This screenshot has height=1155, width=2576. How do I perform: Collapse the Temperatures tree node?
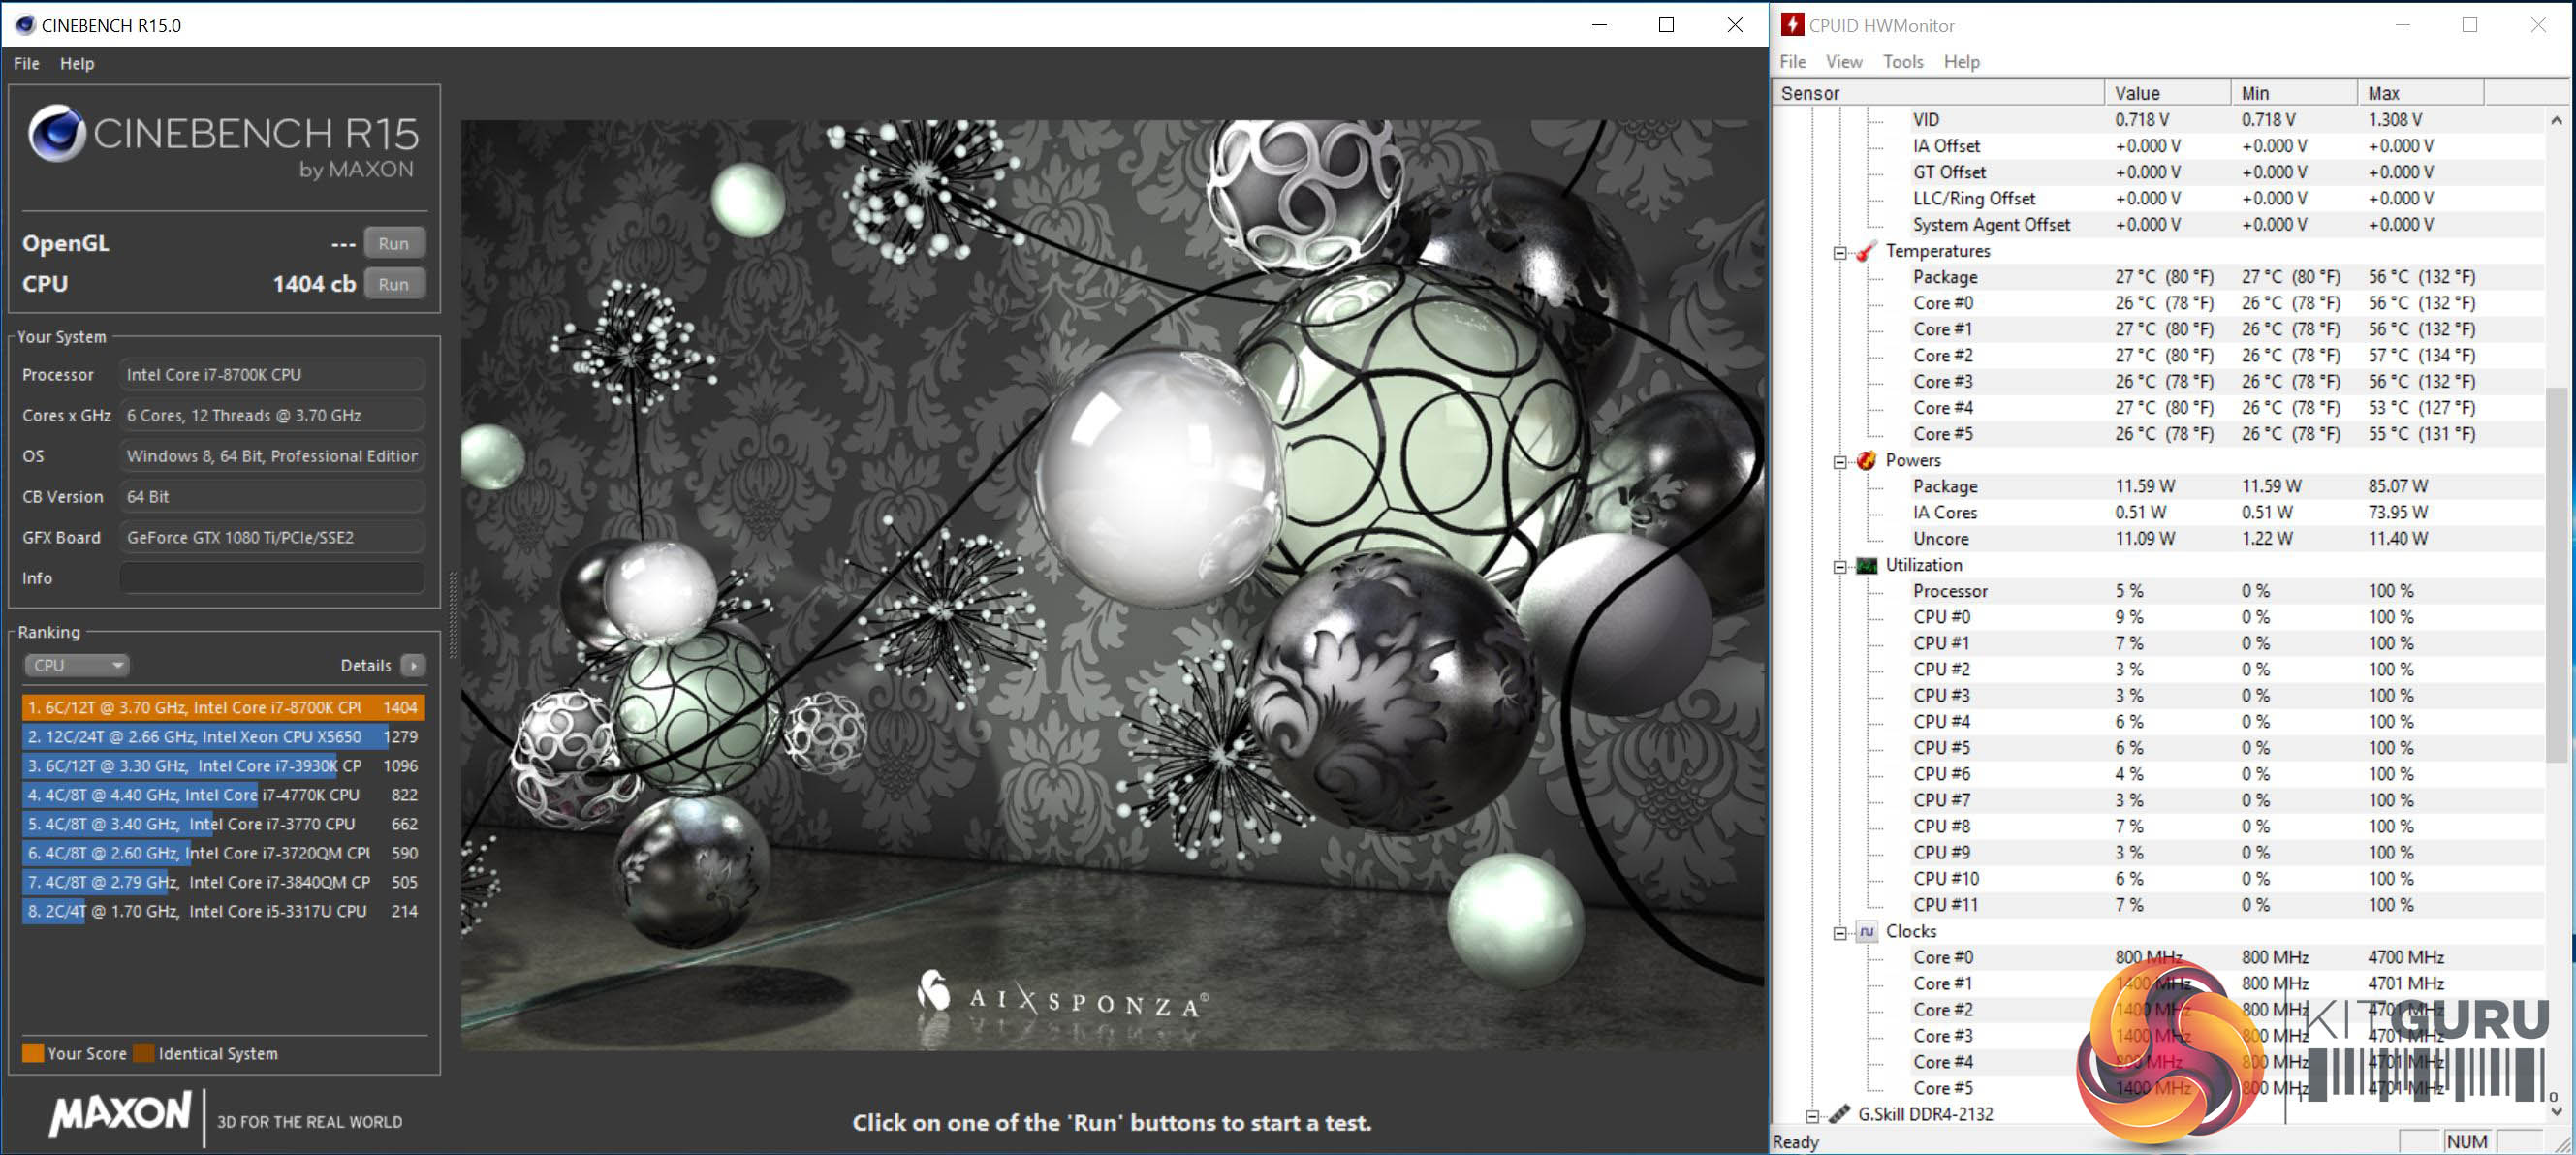[x=1839, y=253]
